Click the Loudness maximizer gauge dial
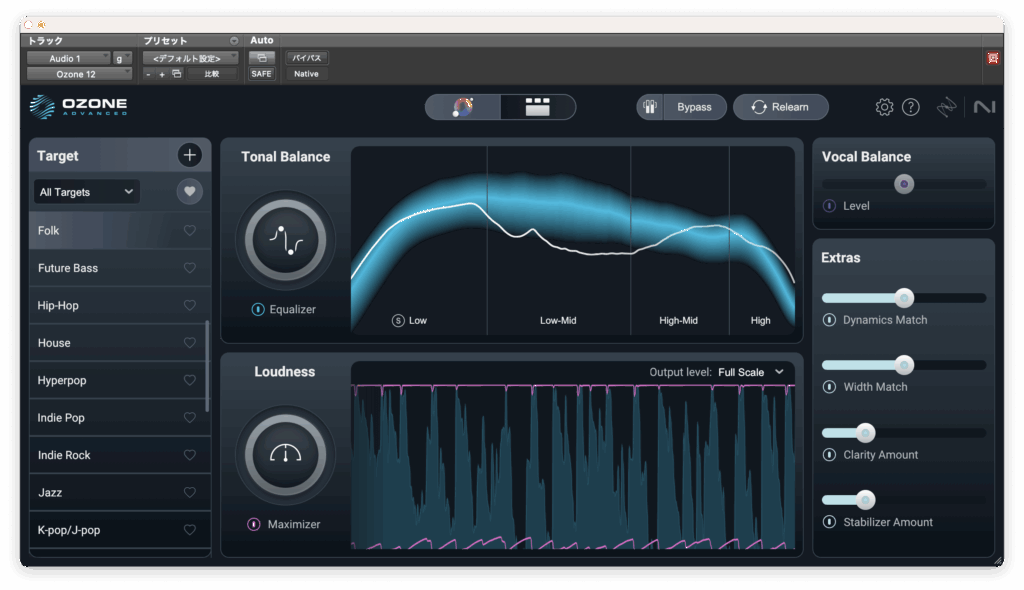The height and width of the screenshot is (590, 1024). coord(285,455)
